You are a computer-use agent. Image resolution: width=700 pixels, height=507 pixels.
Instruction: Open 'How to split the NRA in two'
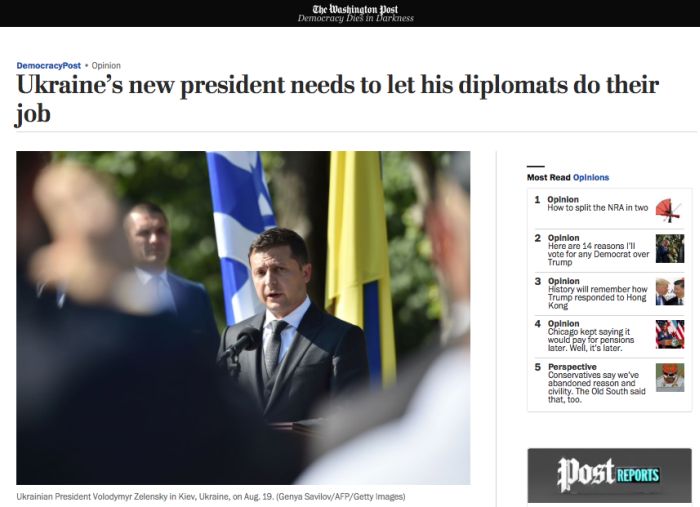[597, 208]
